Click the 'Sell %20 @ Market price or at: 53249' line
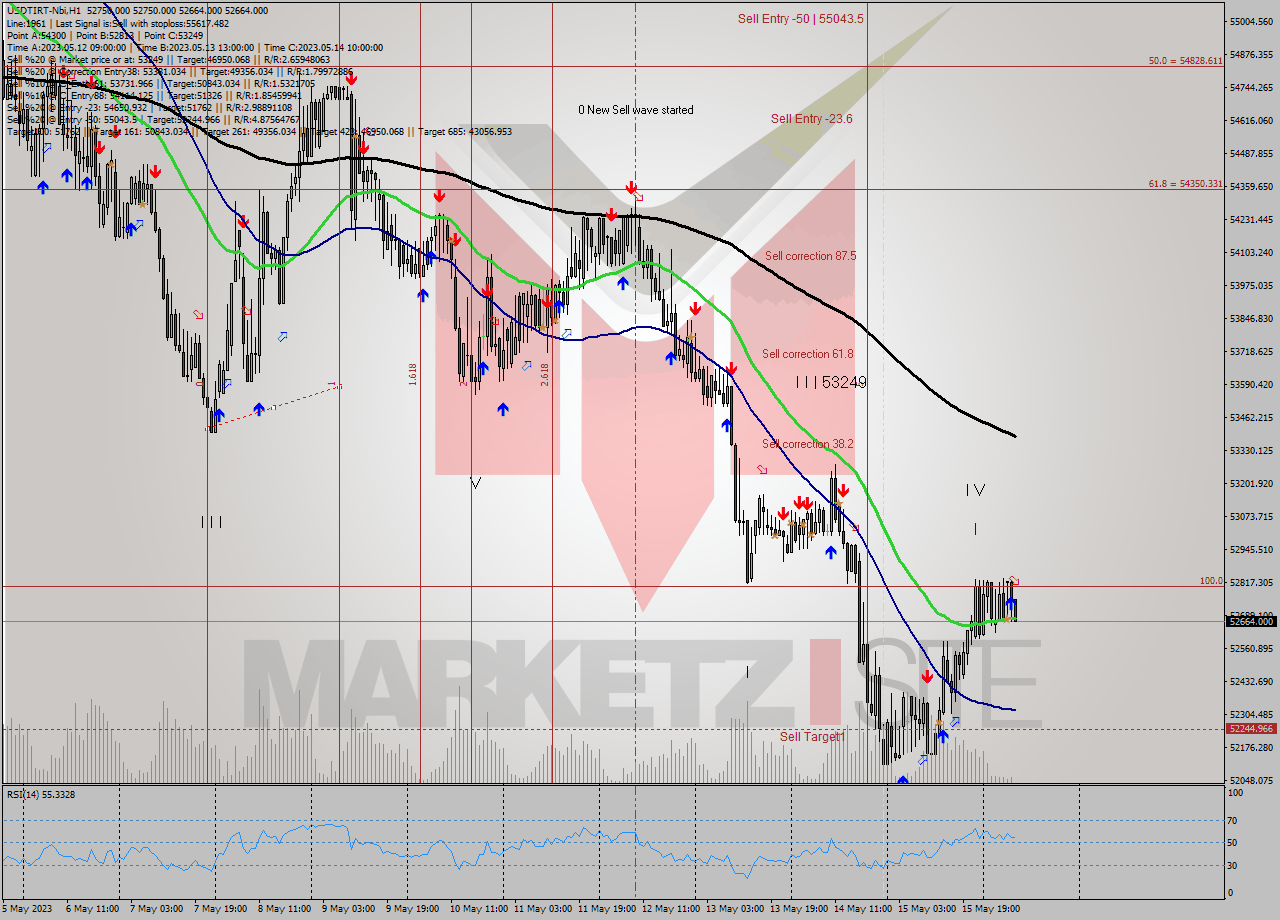 pos(89,59)
